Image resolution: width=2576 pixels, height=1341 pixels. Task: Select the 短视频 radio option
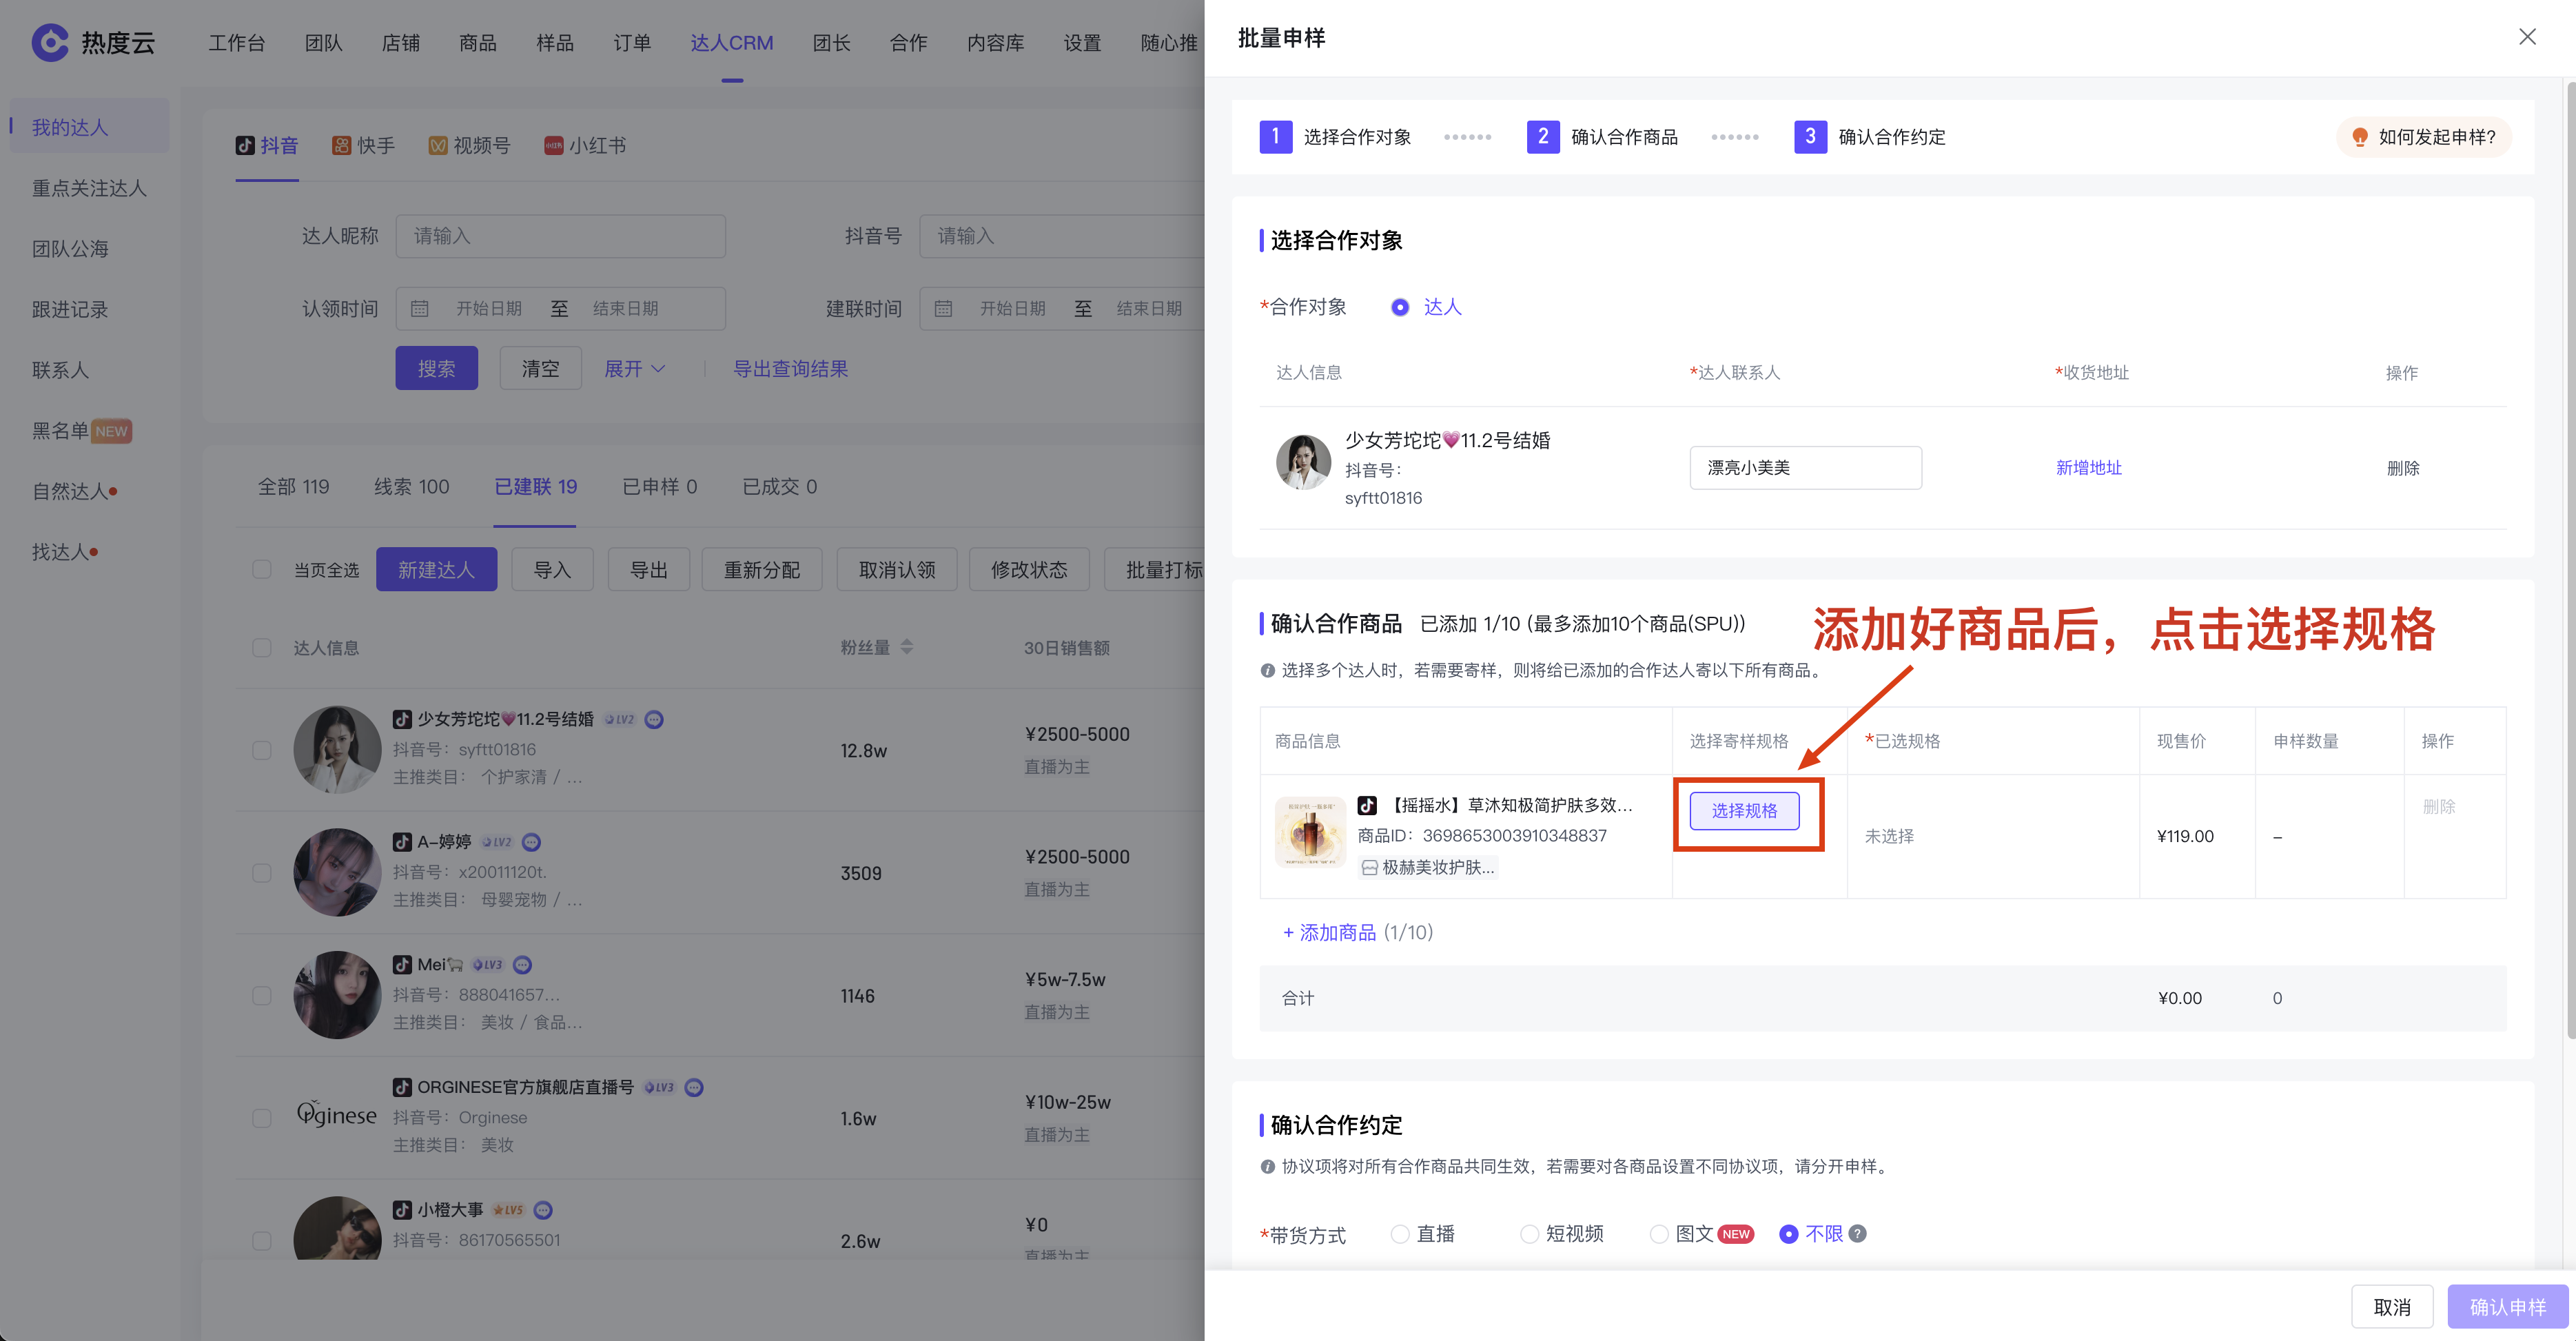(x=1529, y=1233)
